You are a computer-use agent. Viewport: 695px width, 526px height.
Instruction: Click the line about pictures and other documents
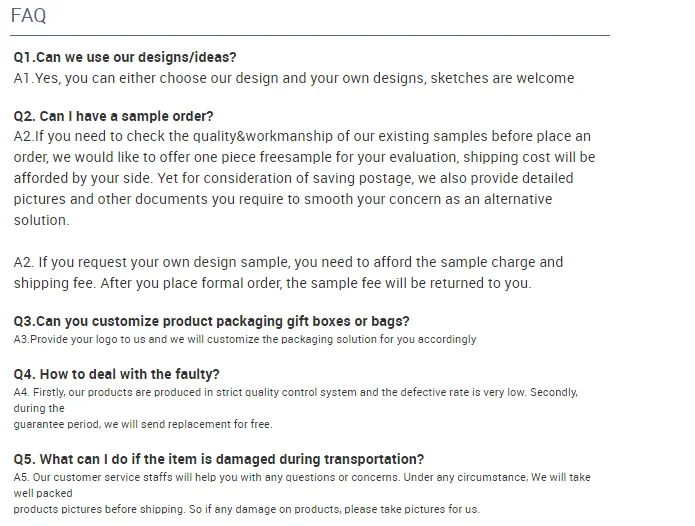tap(283, 199)
